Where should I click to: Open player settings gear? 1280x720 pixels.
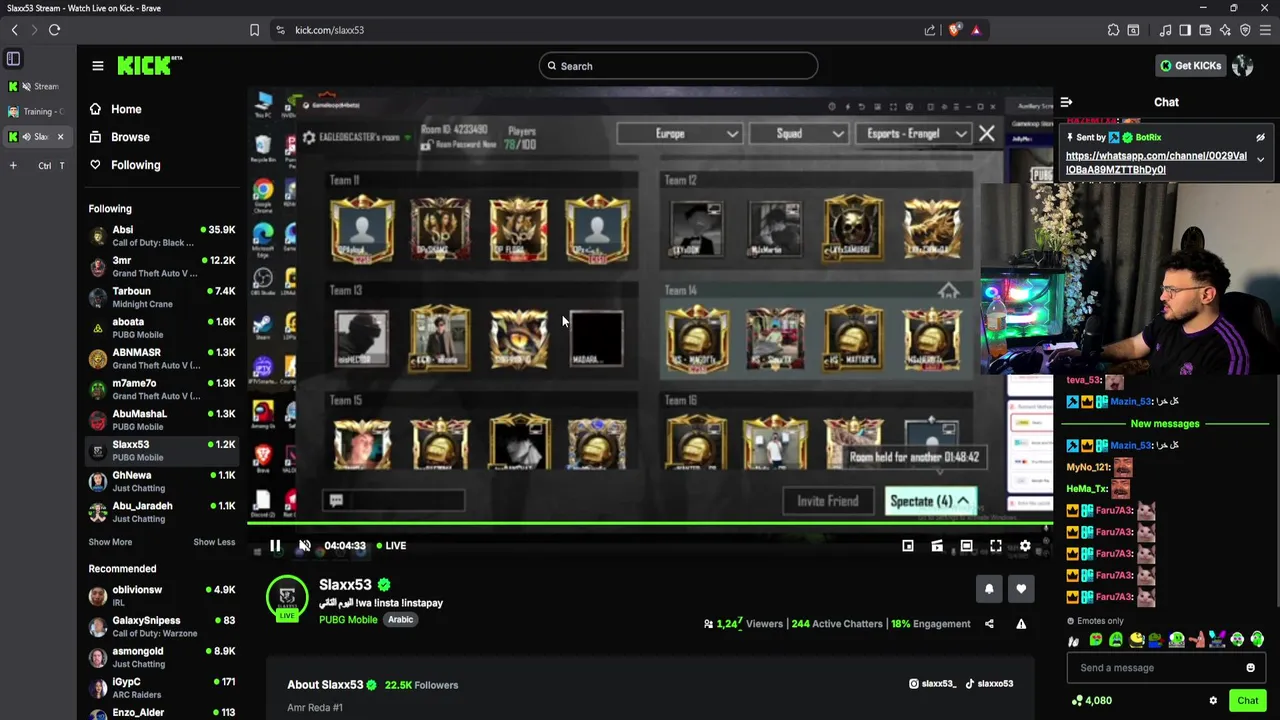coord(1025,546)
